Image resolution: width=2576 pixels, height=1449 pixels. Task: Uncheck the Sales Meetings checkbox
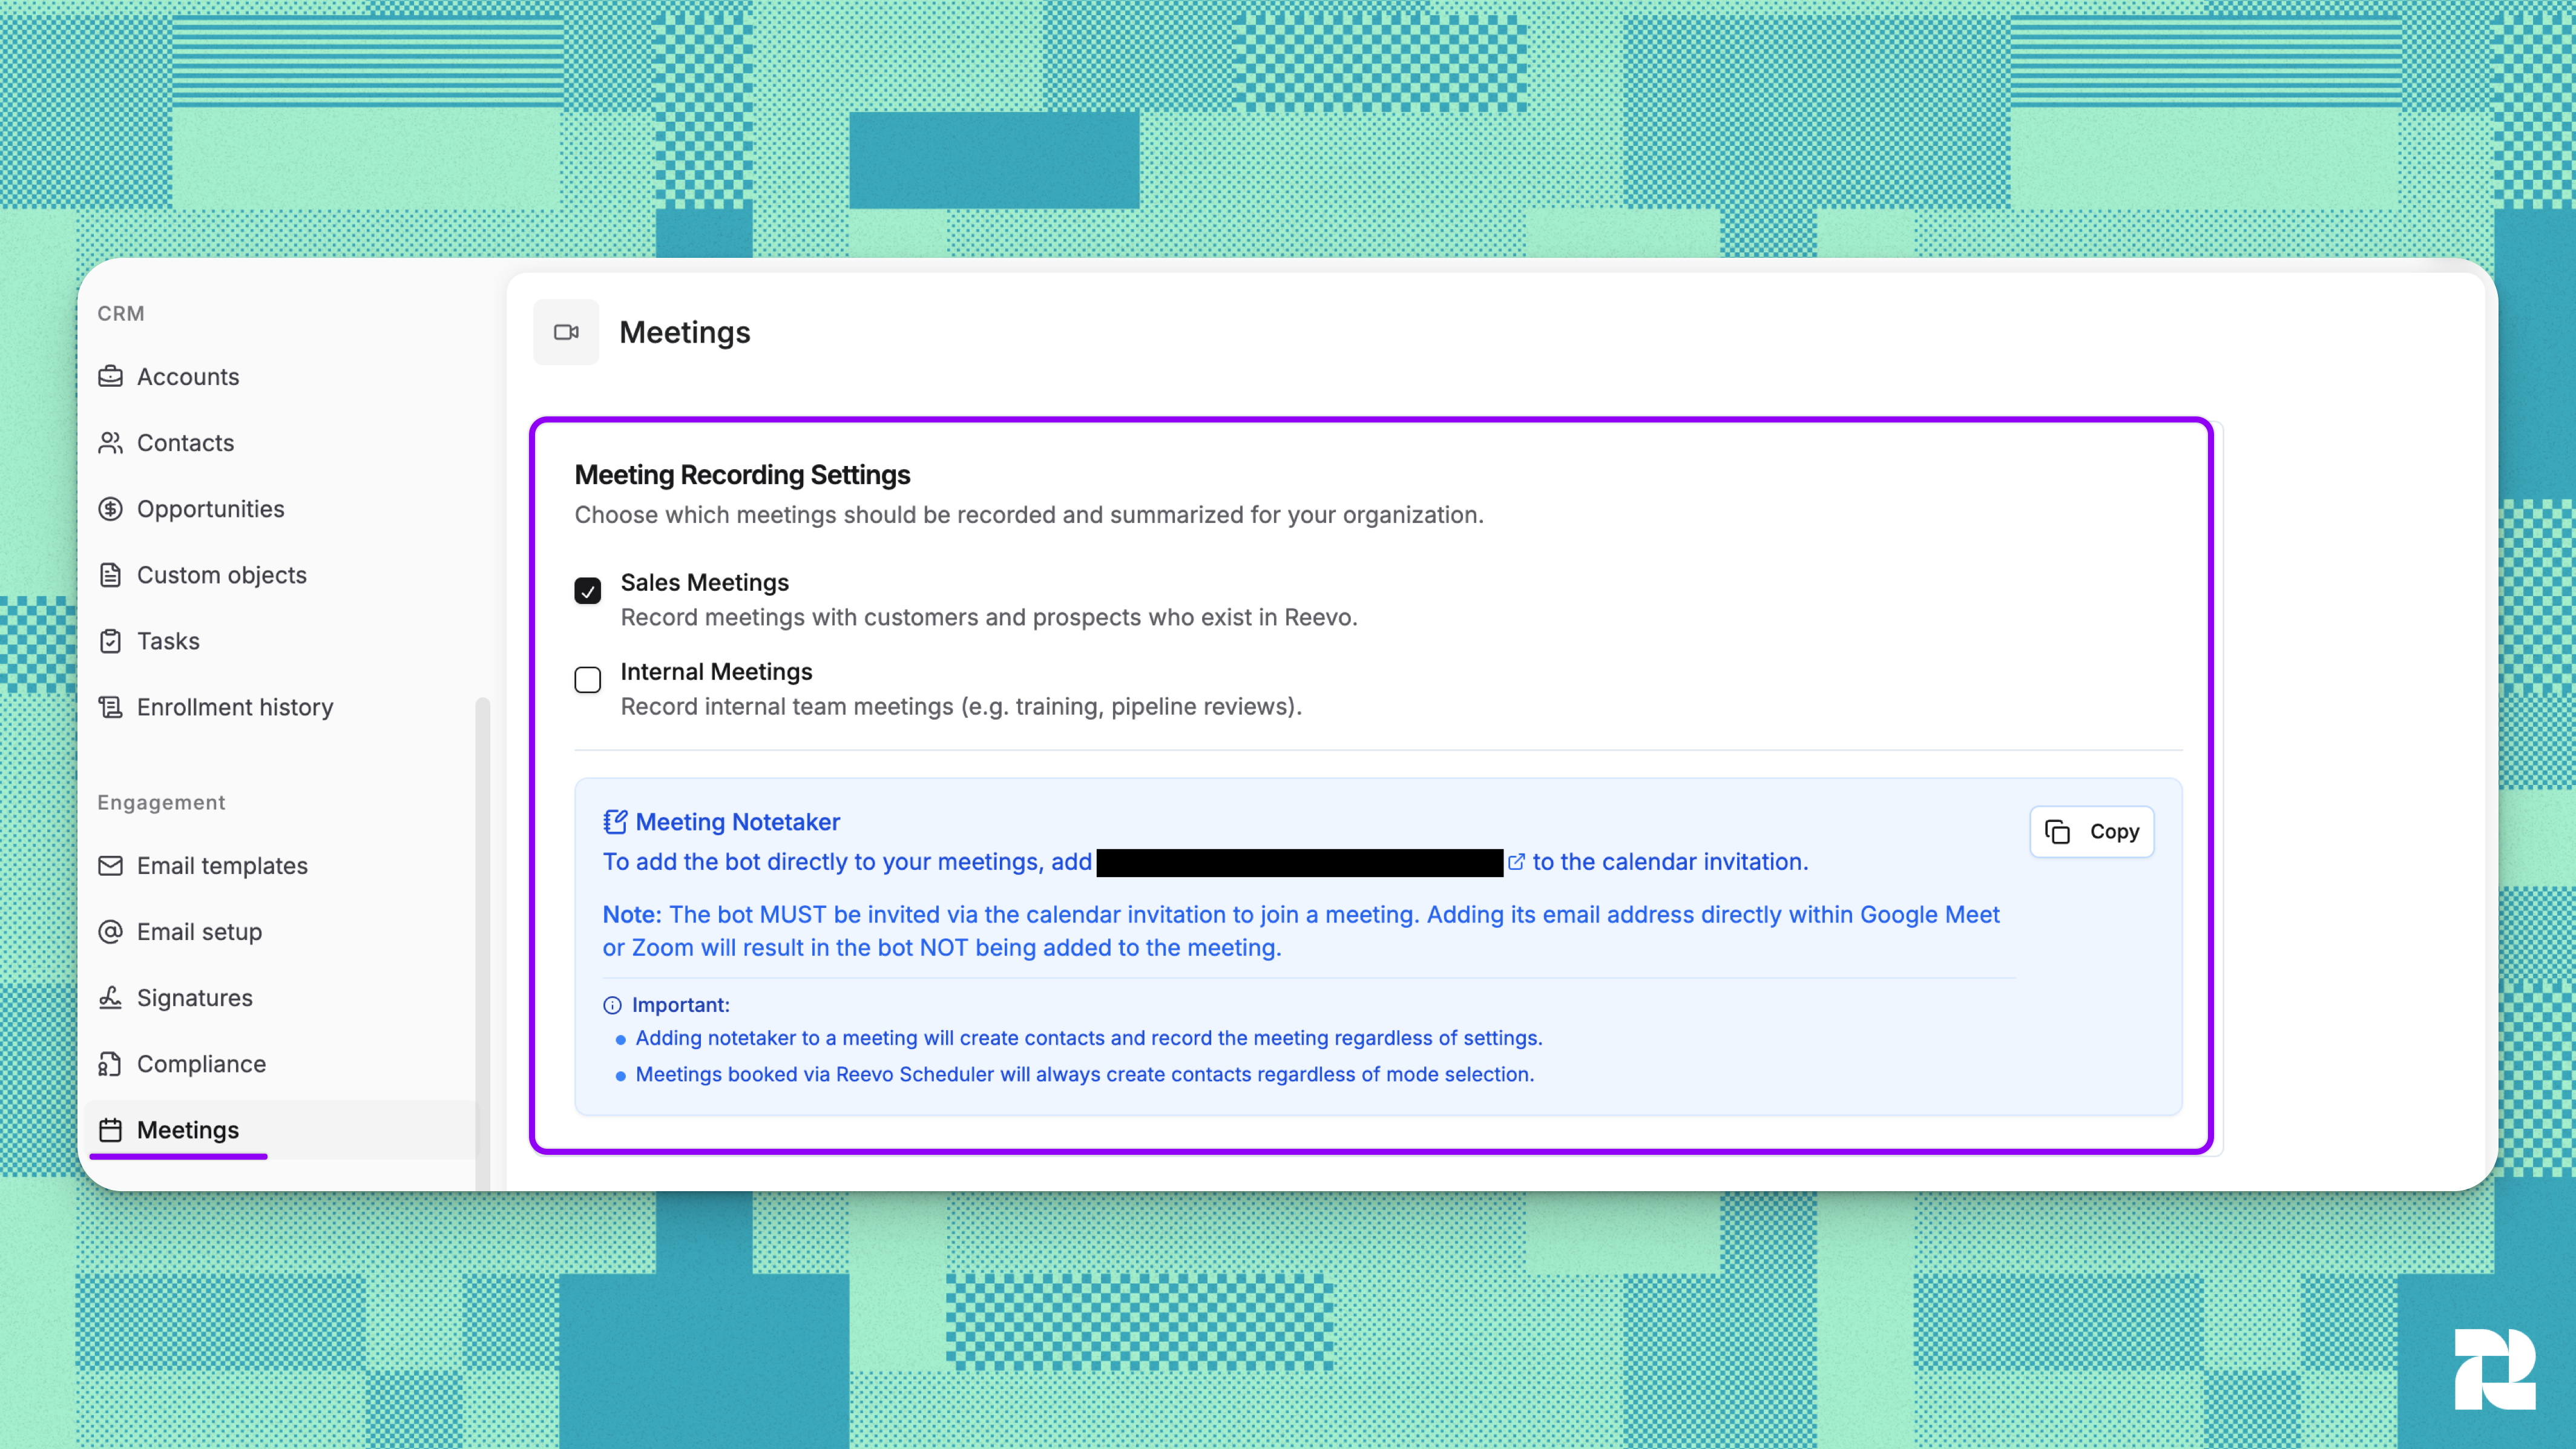click(x=588, y=591)
